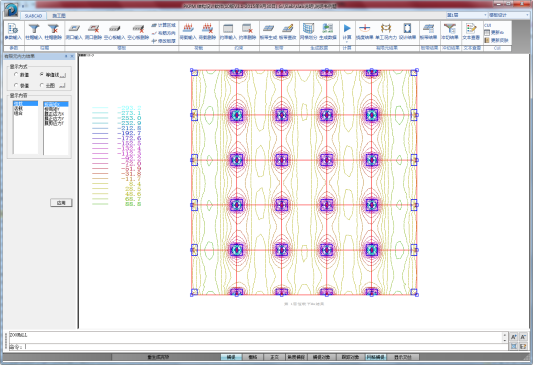The image size is (533, 366).
Task: Click the 应用 apply button
Action: pyautogui.click(x=61, y=203)
